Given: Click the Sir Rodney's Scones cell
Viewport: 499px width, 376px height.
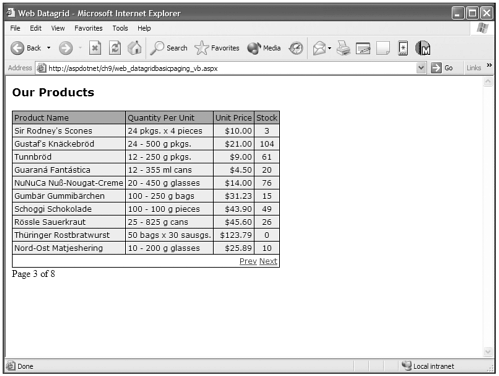Looking at the screenshot, I should point(69,131).
